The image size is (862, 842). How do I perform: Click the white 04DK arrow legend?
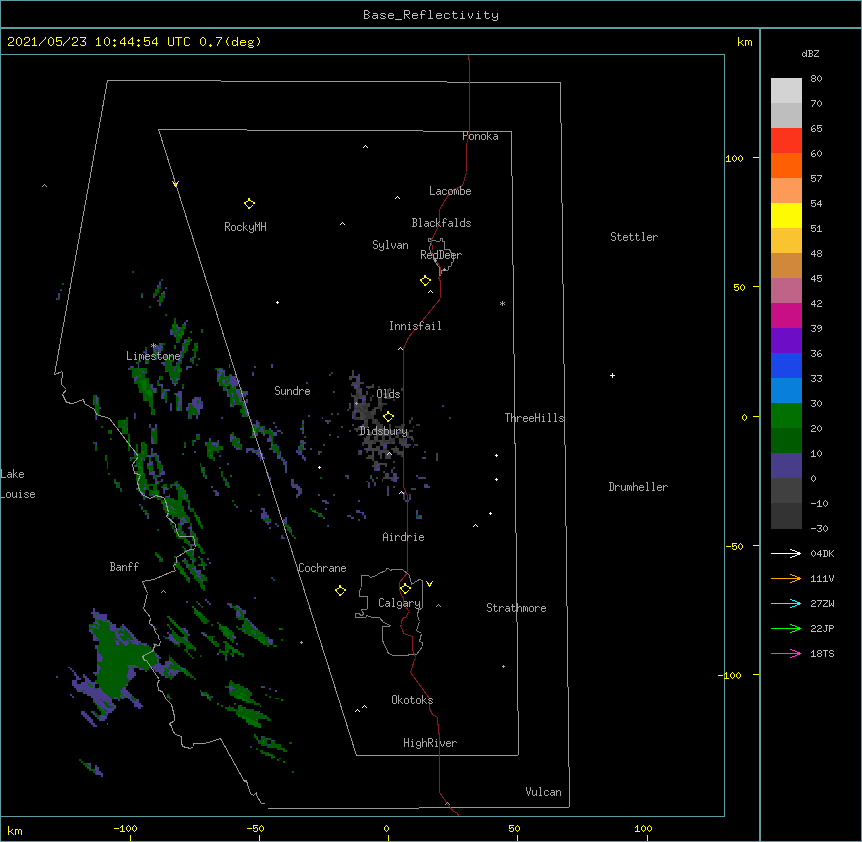click(786, 553)
